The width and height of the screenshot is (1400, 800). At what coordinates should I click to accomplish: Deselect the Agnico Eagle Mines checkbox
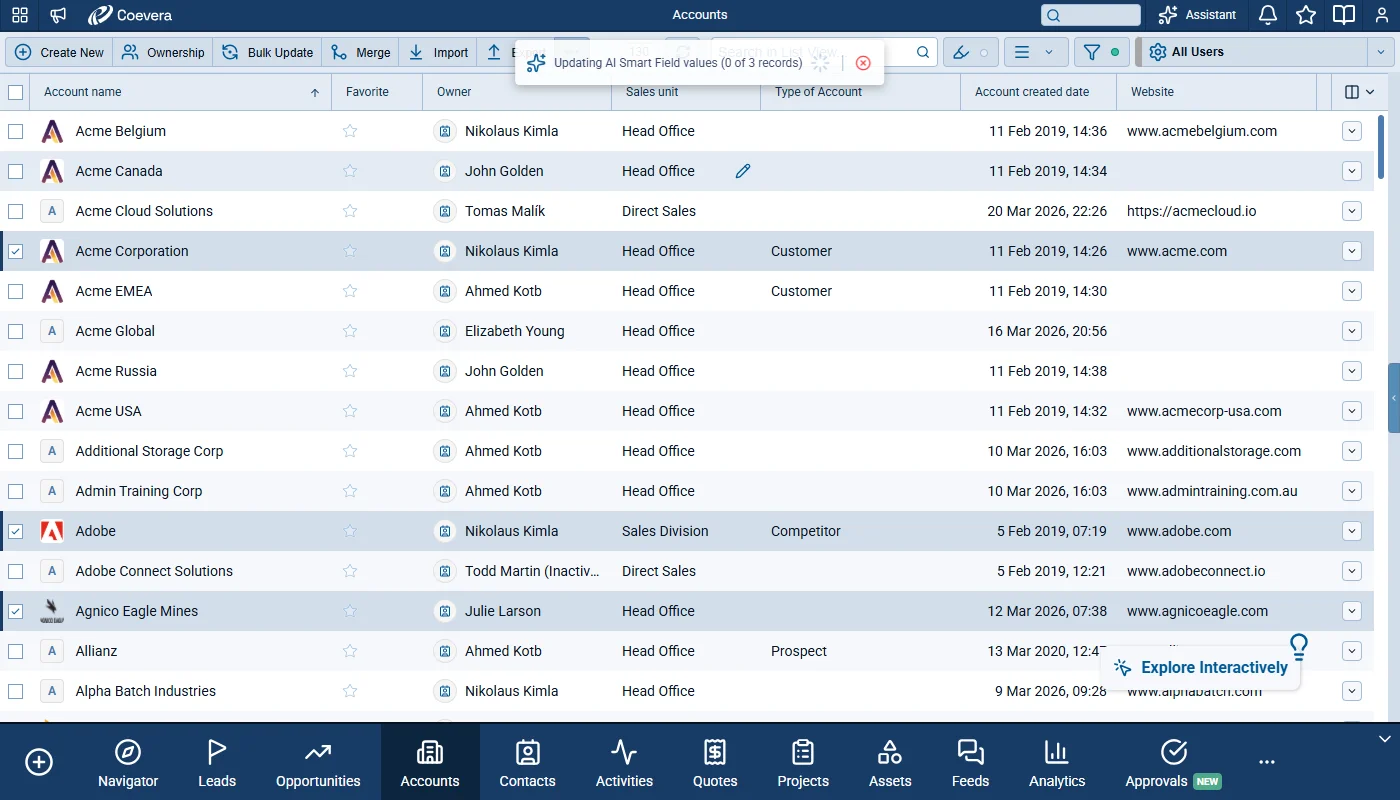click(16, 611)
